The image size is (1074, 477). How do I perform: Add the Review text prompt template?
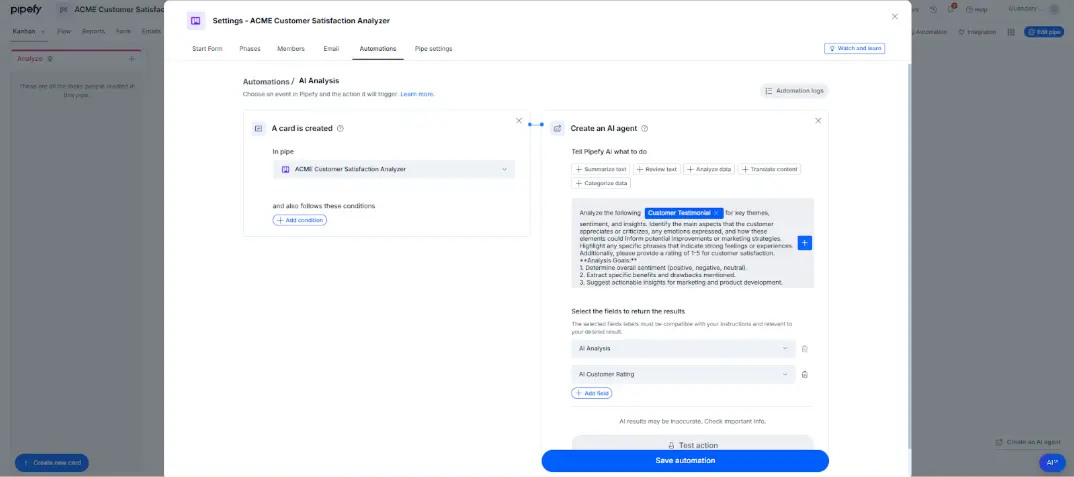click(657, 169)
